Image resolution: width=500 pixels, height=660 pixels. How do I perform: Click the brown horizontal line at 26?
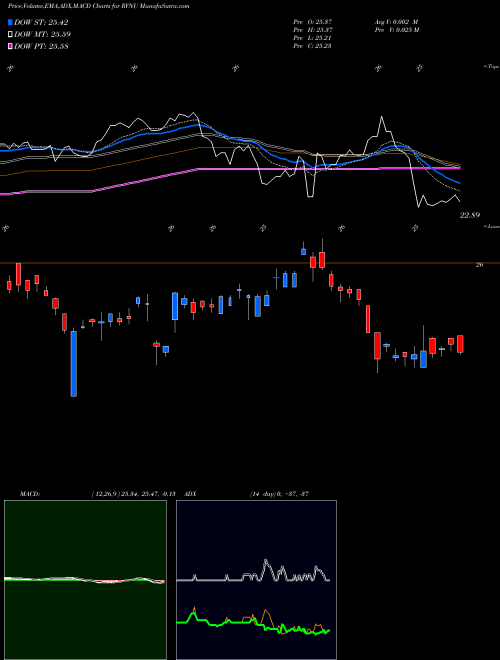pos(250,263)
